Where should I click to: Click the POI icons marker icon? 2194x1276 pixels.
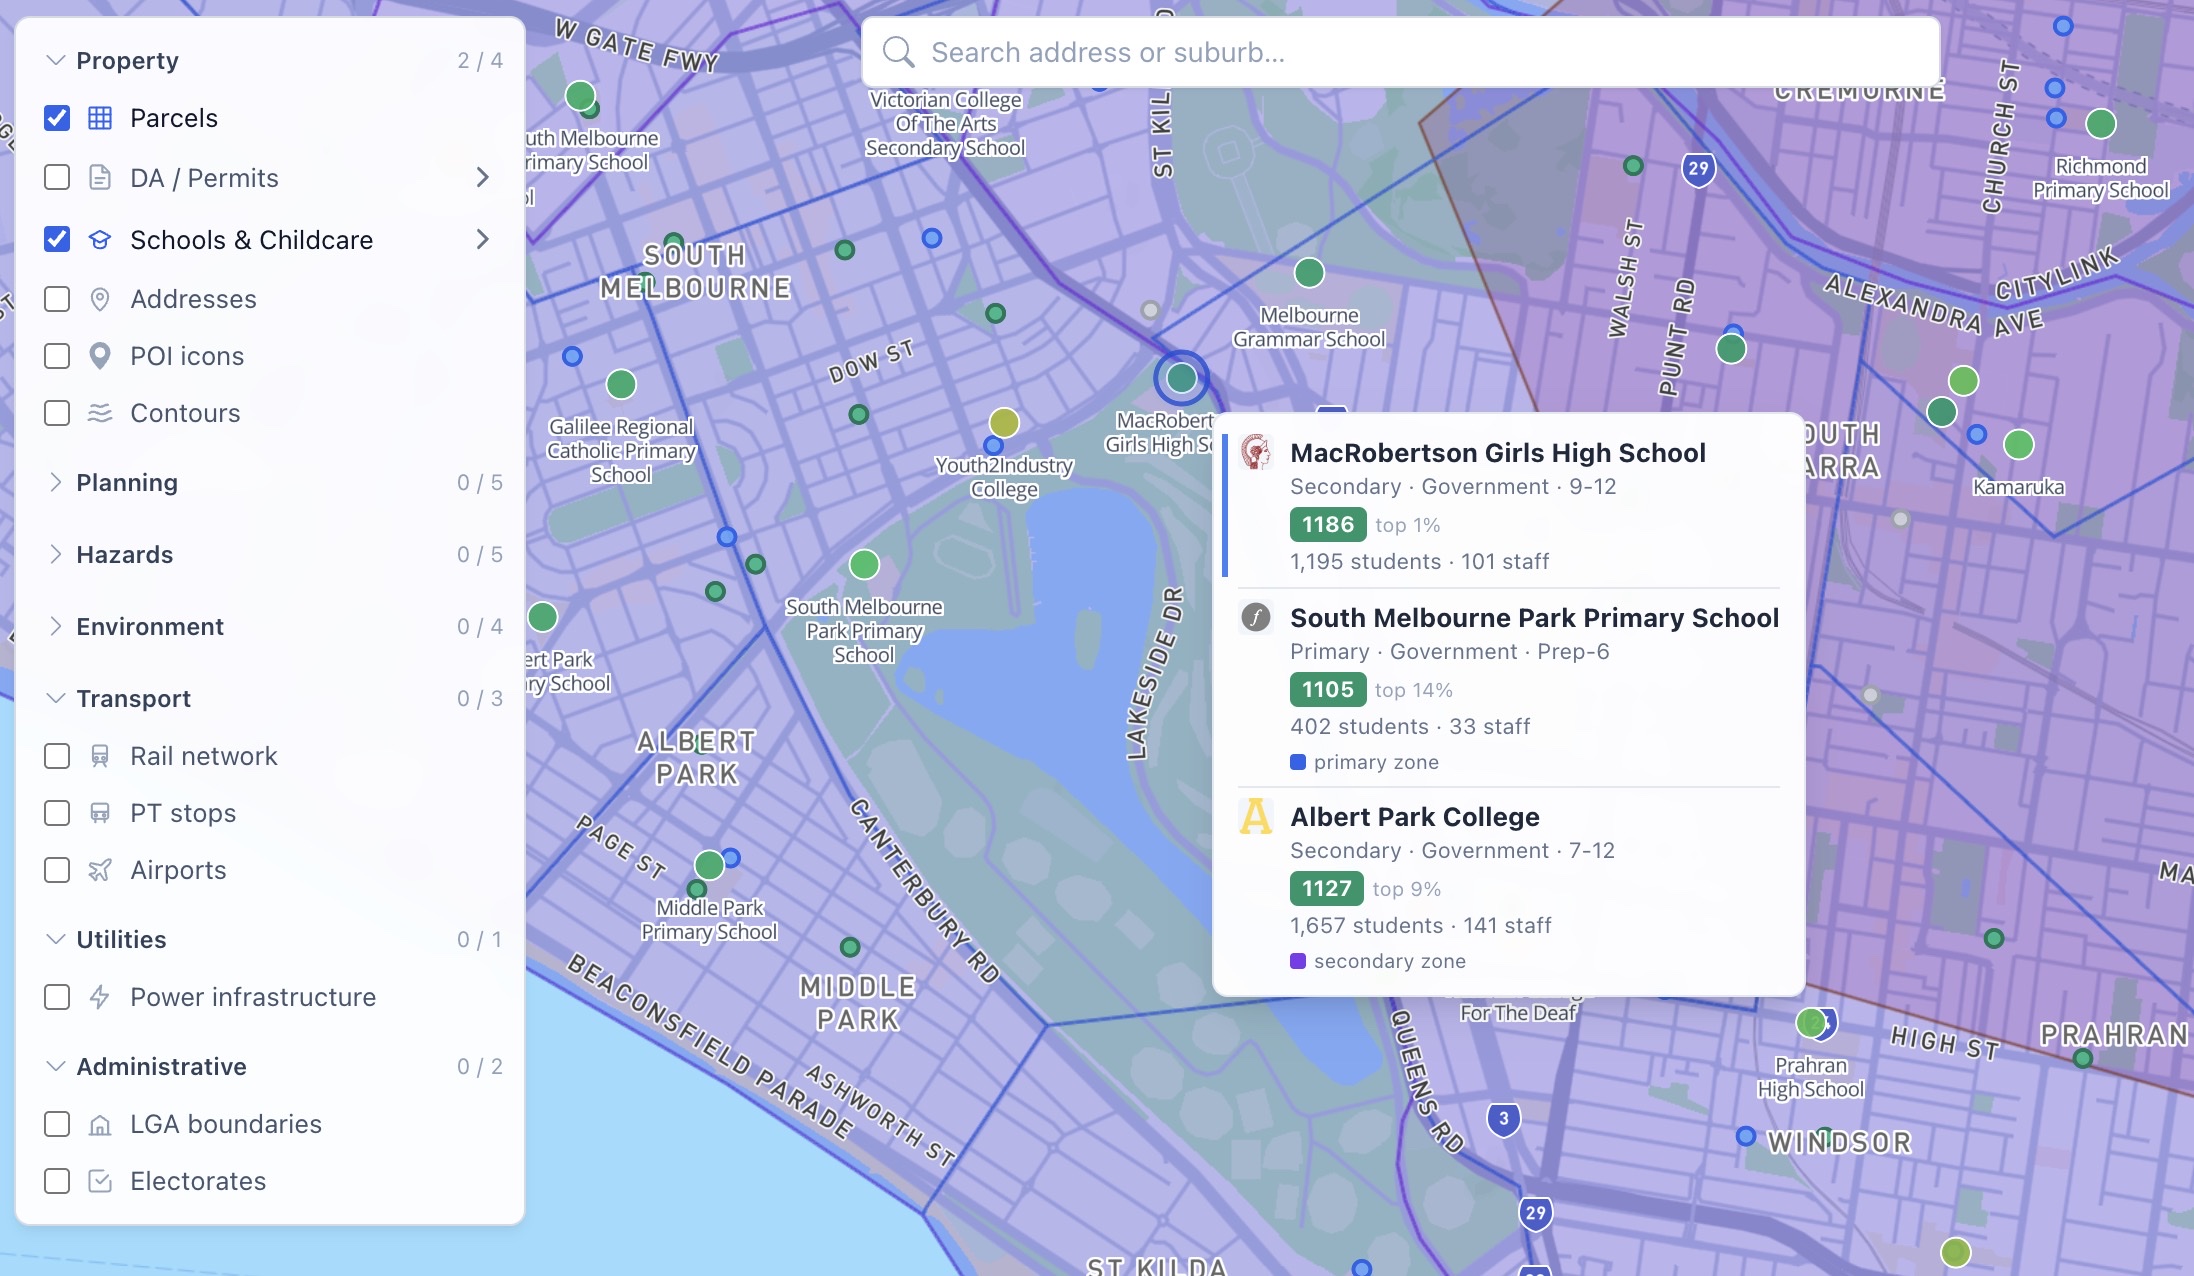(100, 356)
